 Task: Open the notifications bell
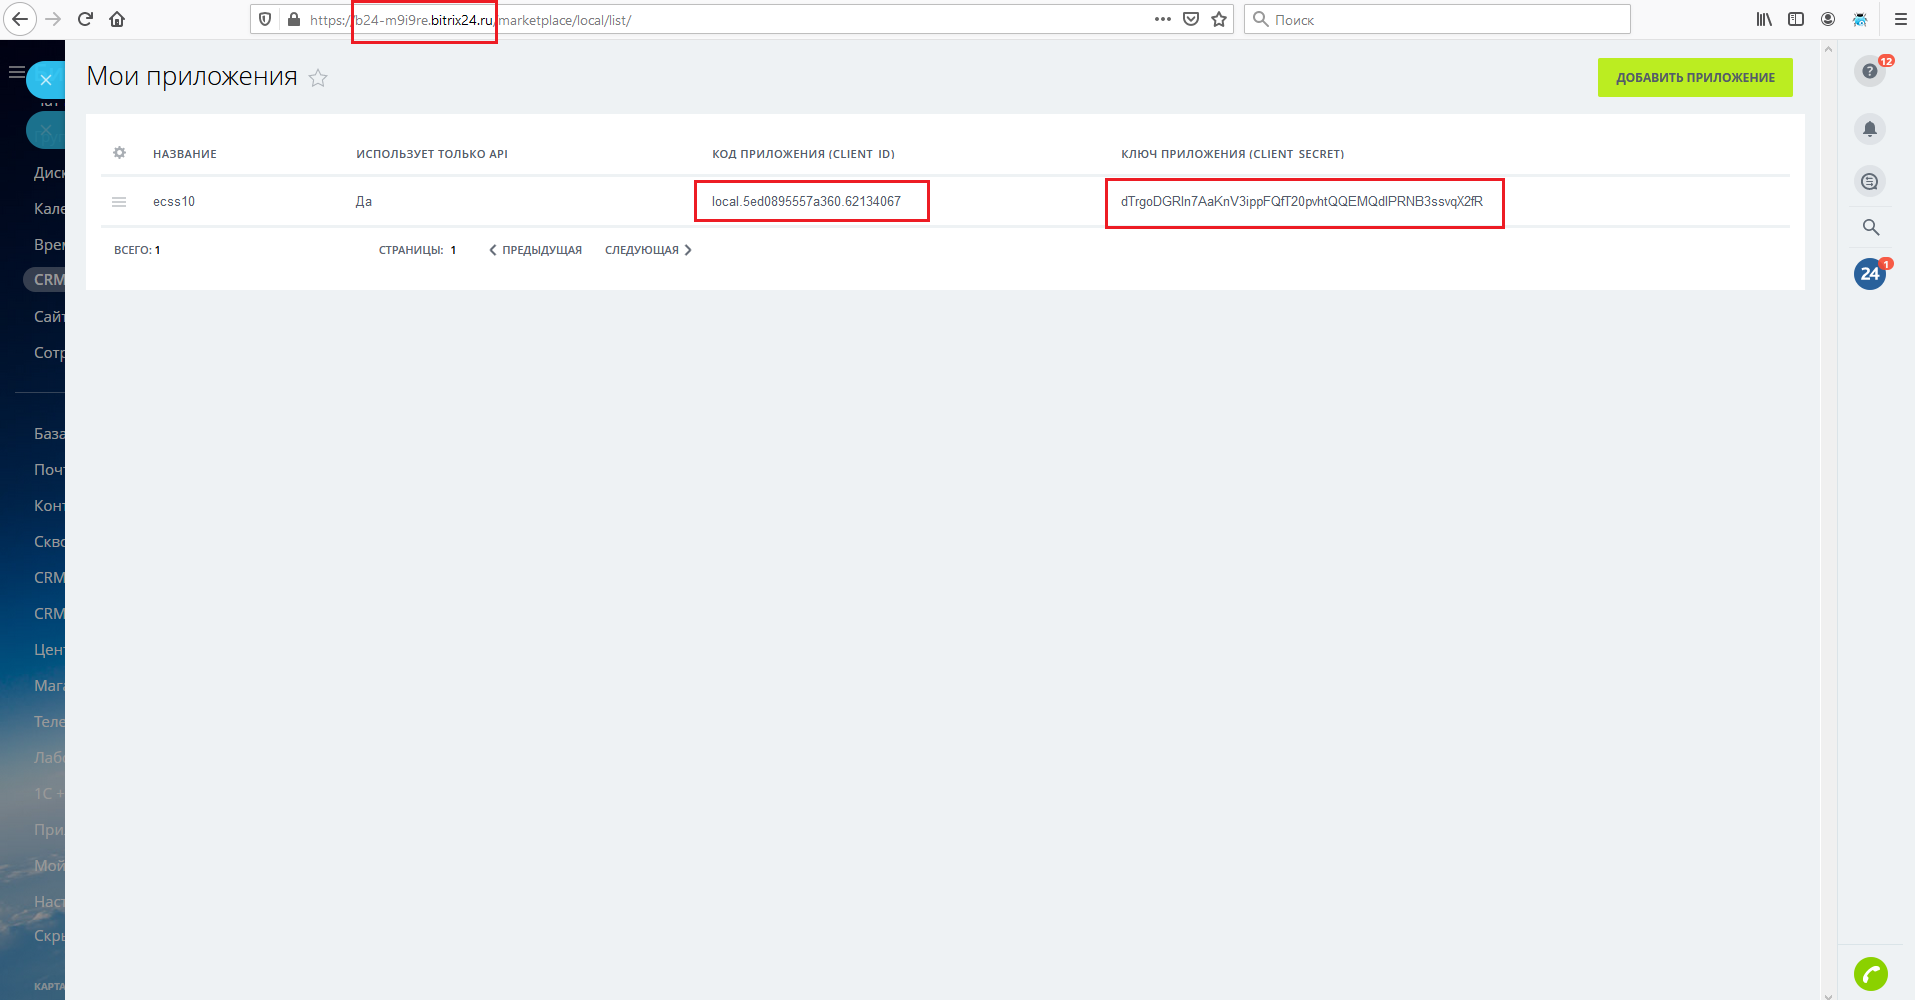(x=1870, y=129)
